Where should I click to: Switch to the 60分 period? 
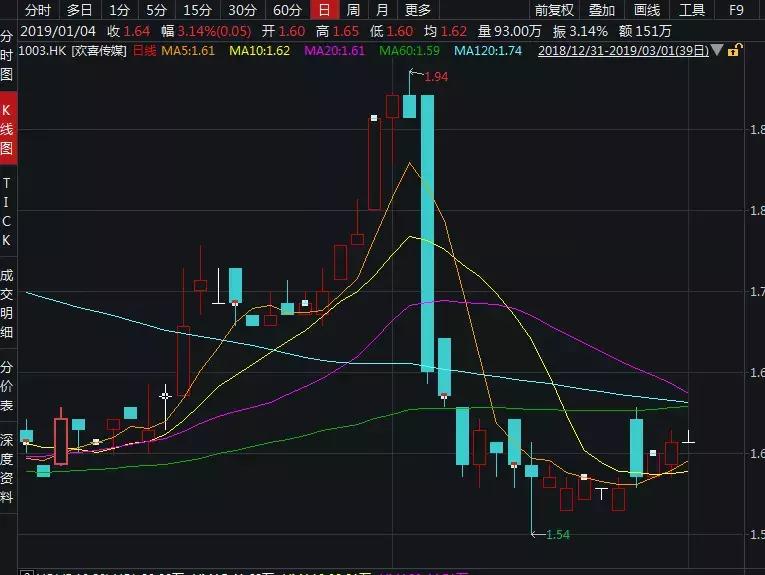coord(287,9)
